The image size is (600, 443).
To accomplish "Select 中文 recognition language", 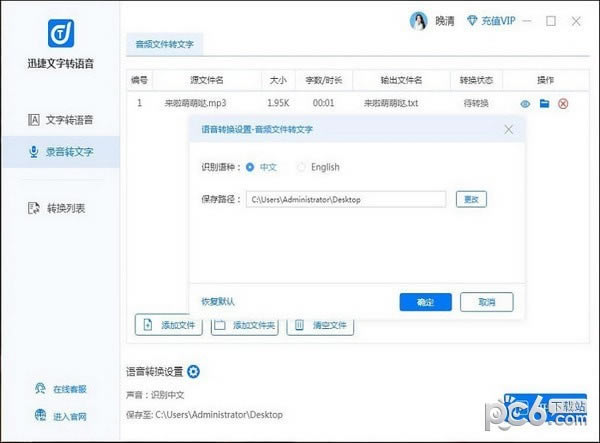I will pyautogui.click(x=249, y=167).
